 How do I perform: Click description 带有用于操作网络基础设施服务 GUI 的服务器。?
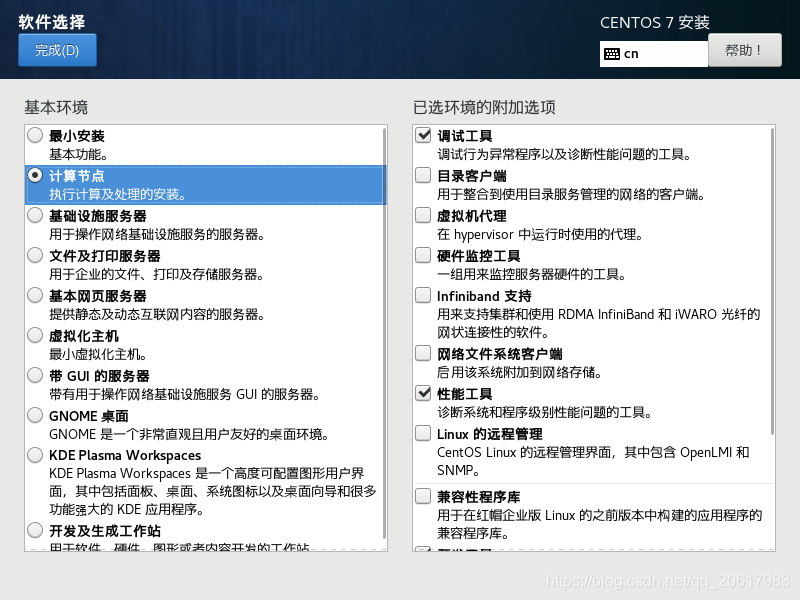pos(185,394)
